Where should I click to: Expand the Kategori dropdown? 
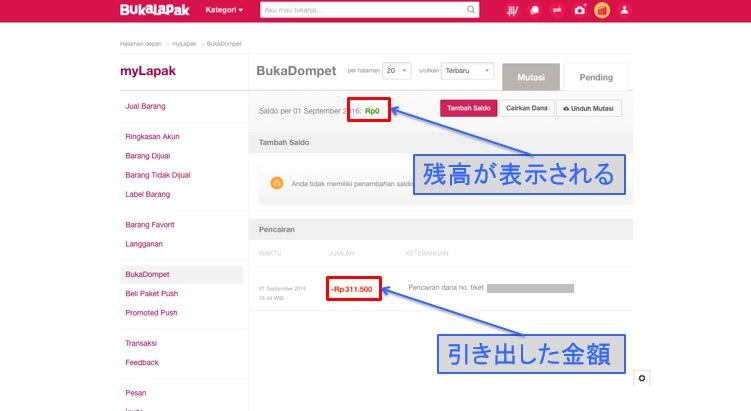pos(224,10)
